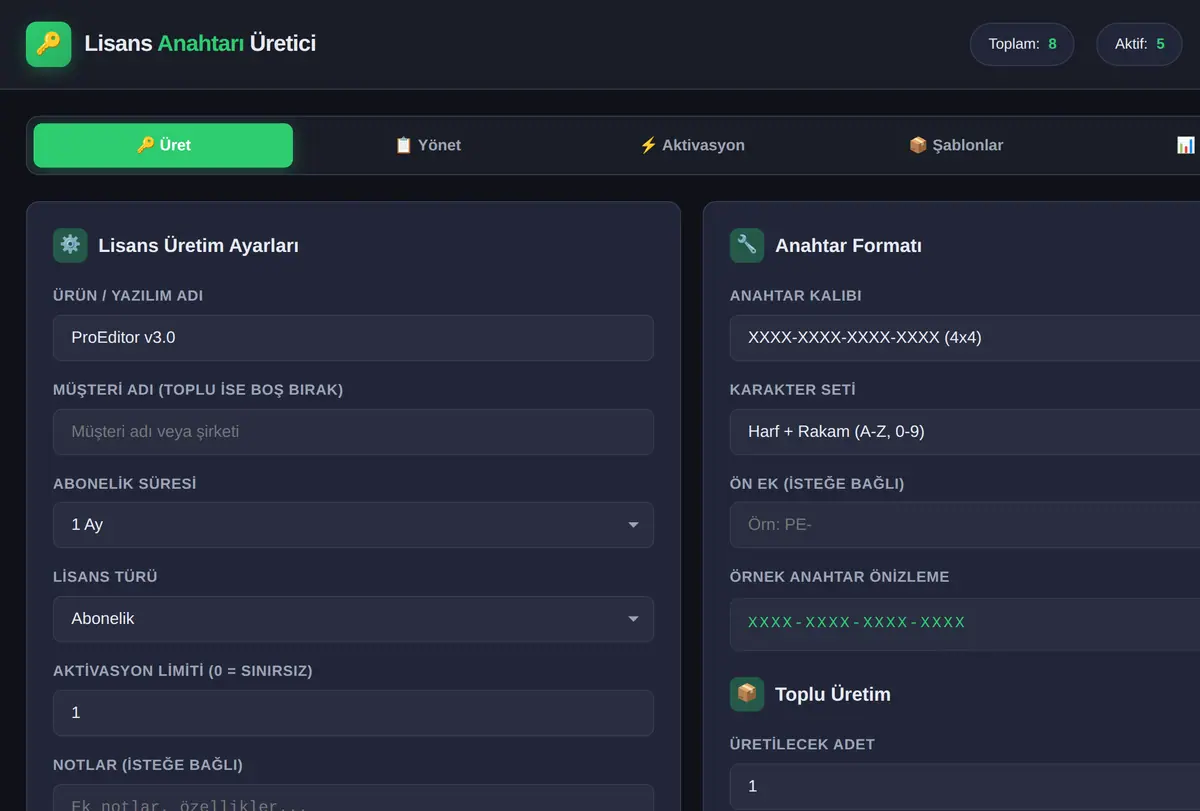Click the wrench icon beside Anahtar Formatı
This screenshot has height=811, width=1200.
pyautogui.click(x=747, y=245)
